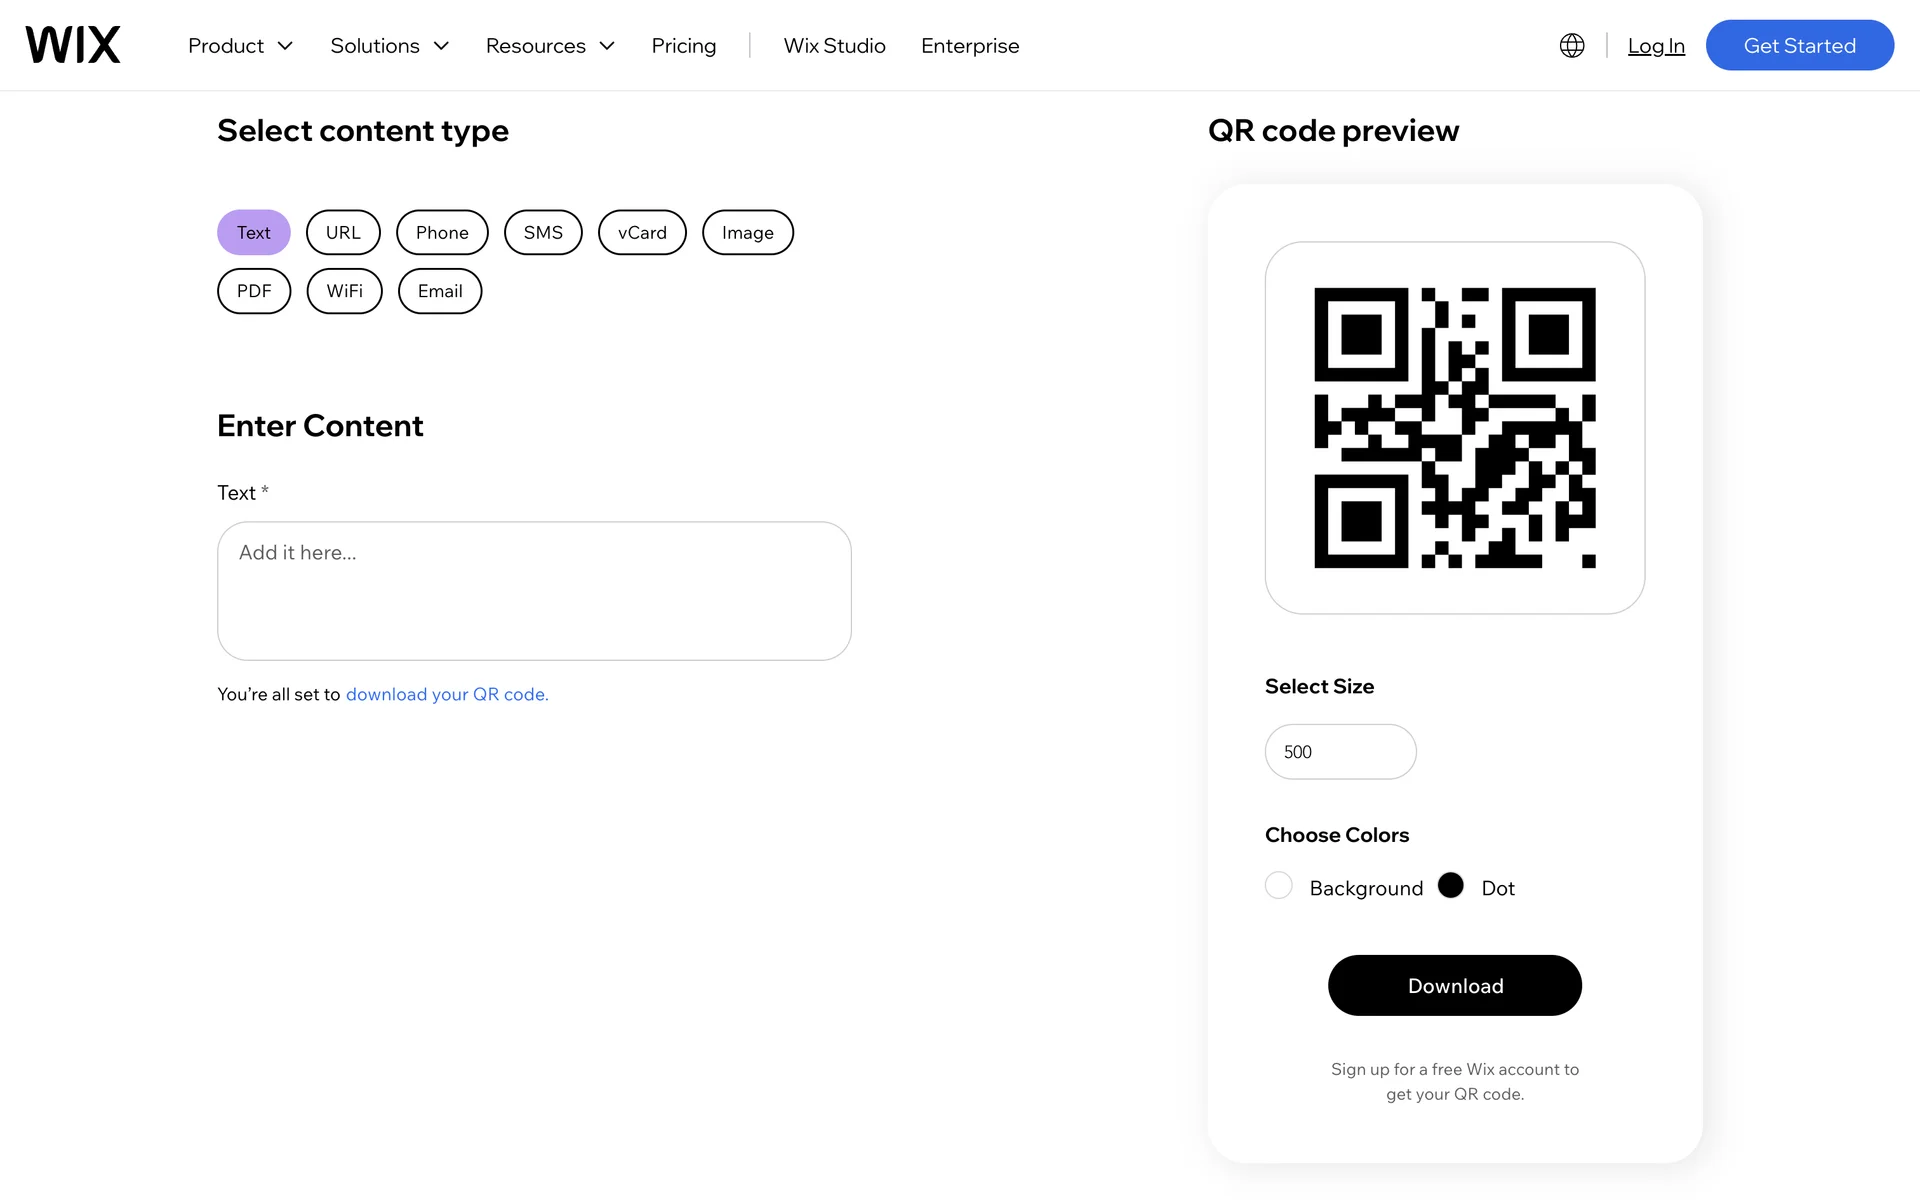Open the Background color swatch
This screenshot has height=1200, width=1920.
(x=1279, y=886)
